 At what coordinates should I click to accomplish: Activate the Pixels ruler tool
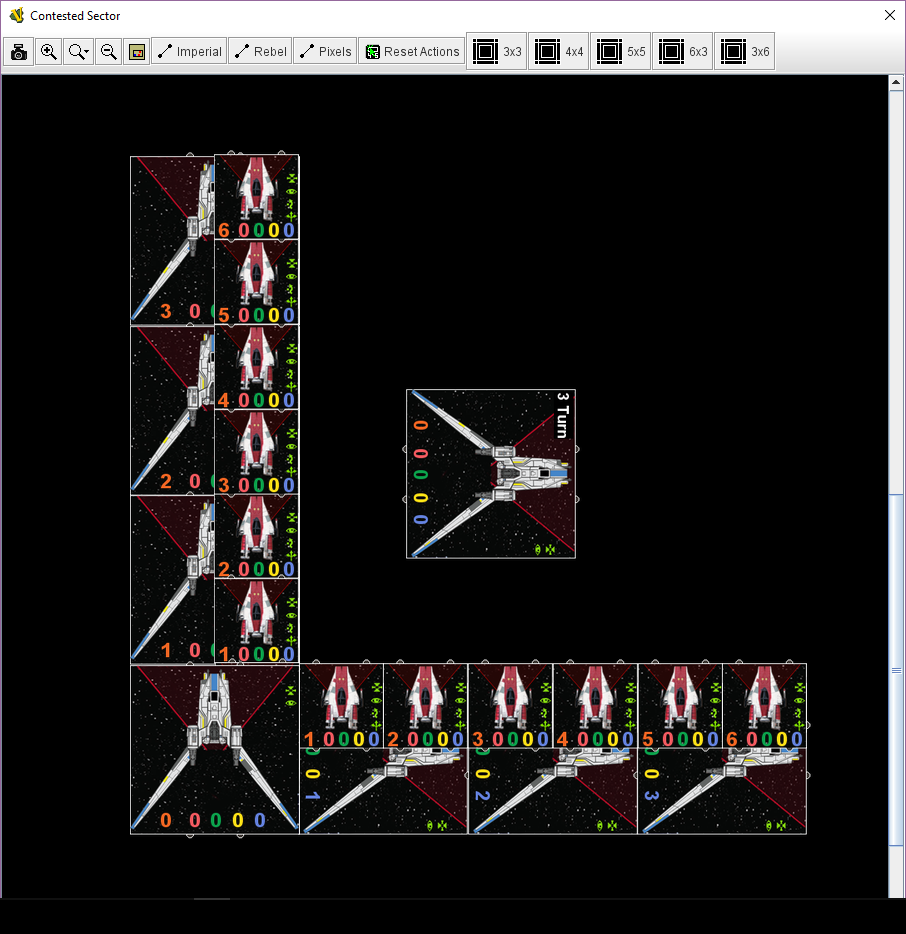(x=324, y=51)
